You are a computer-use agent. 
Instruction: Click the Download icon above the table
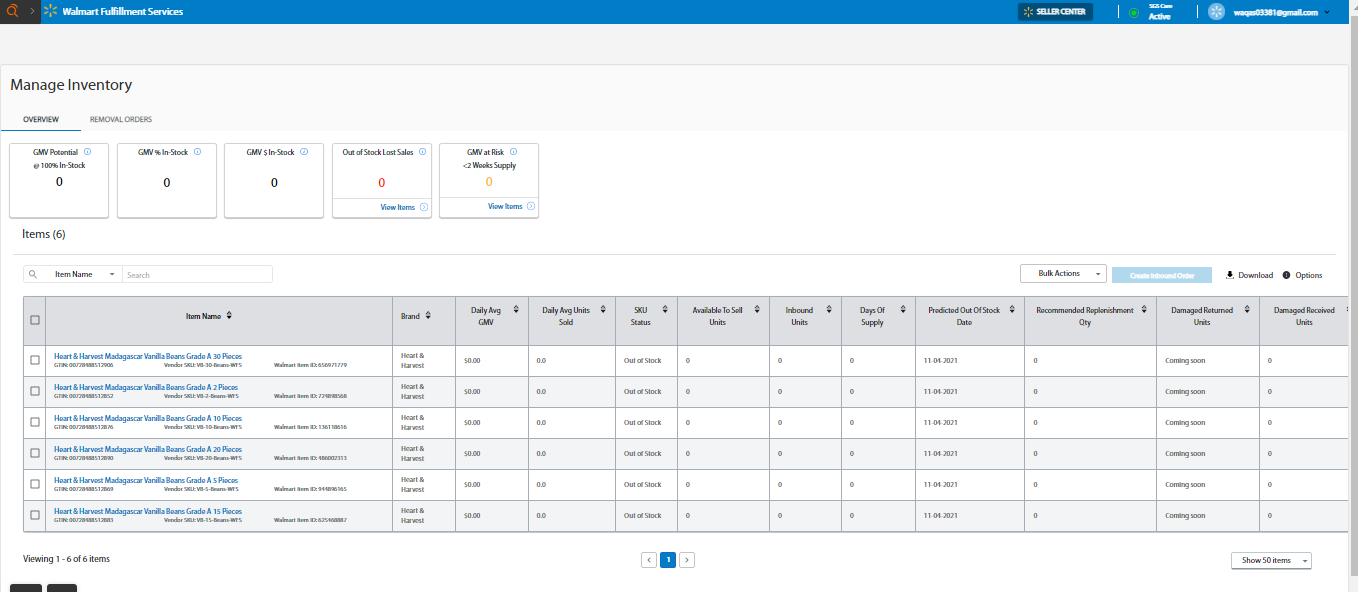pyautogui.click(x=1230, y=275)
